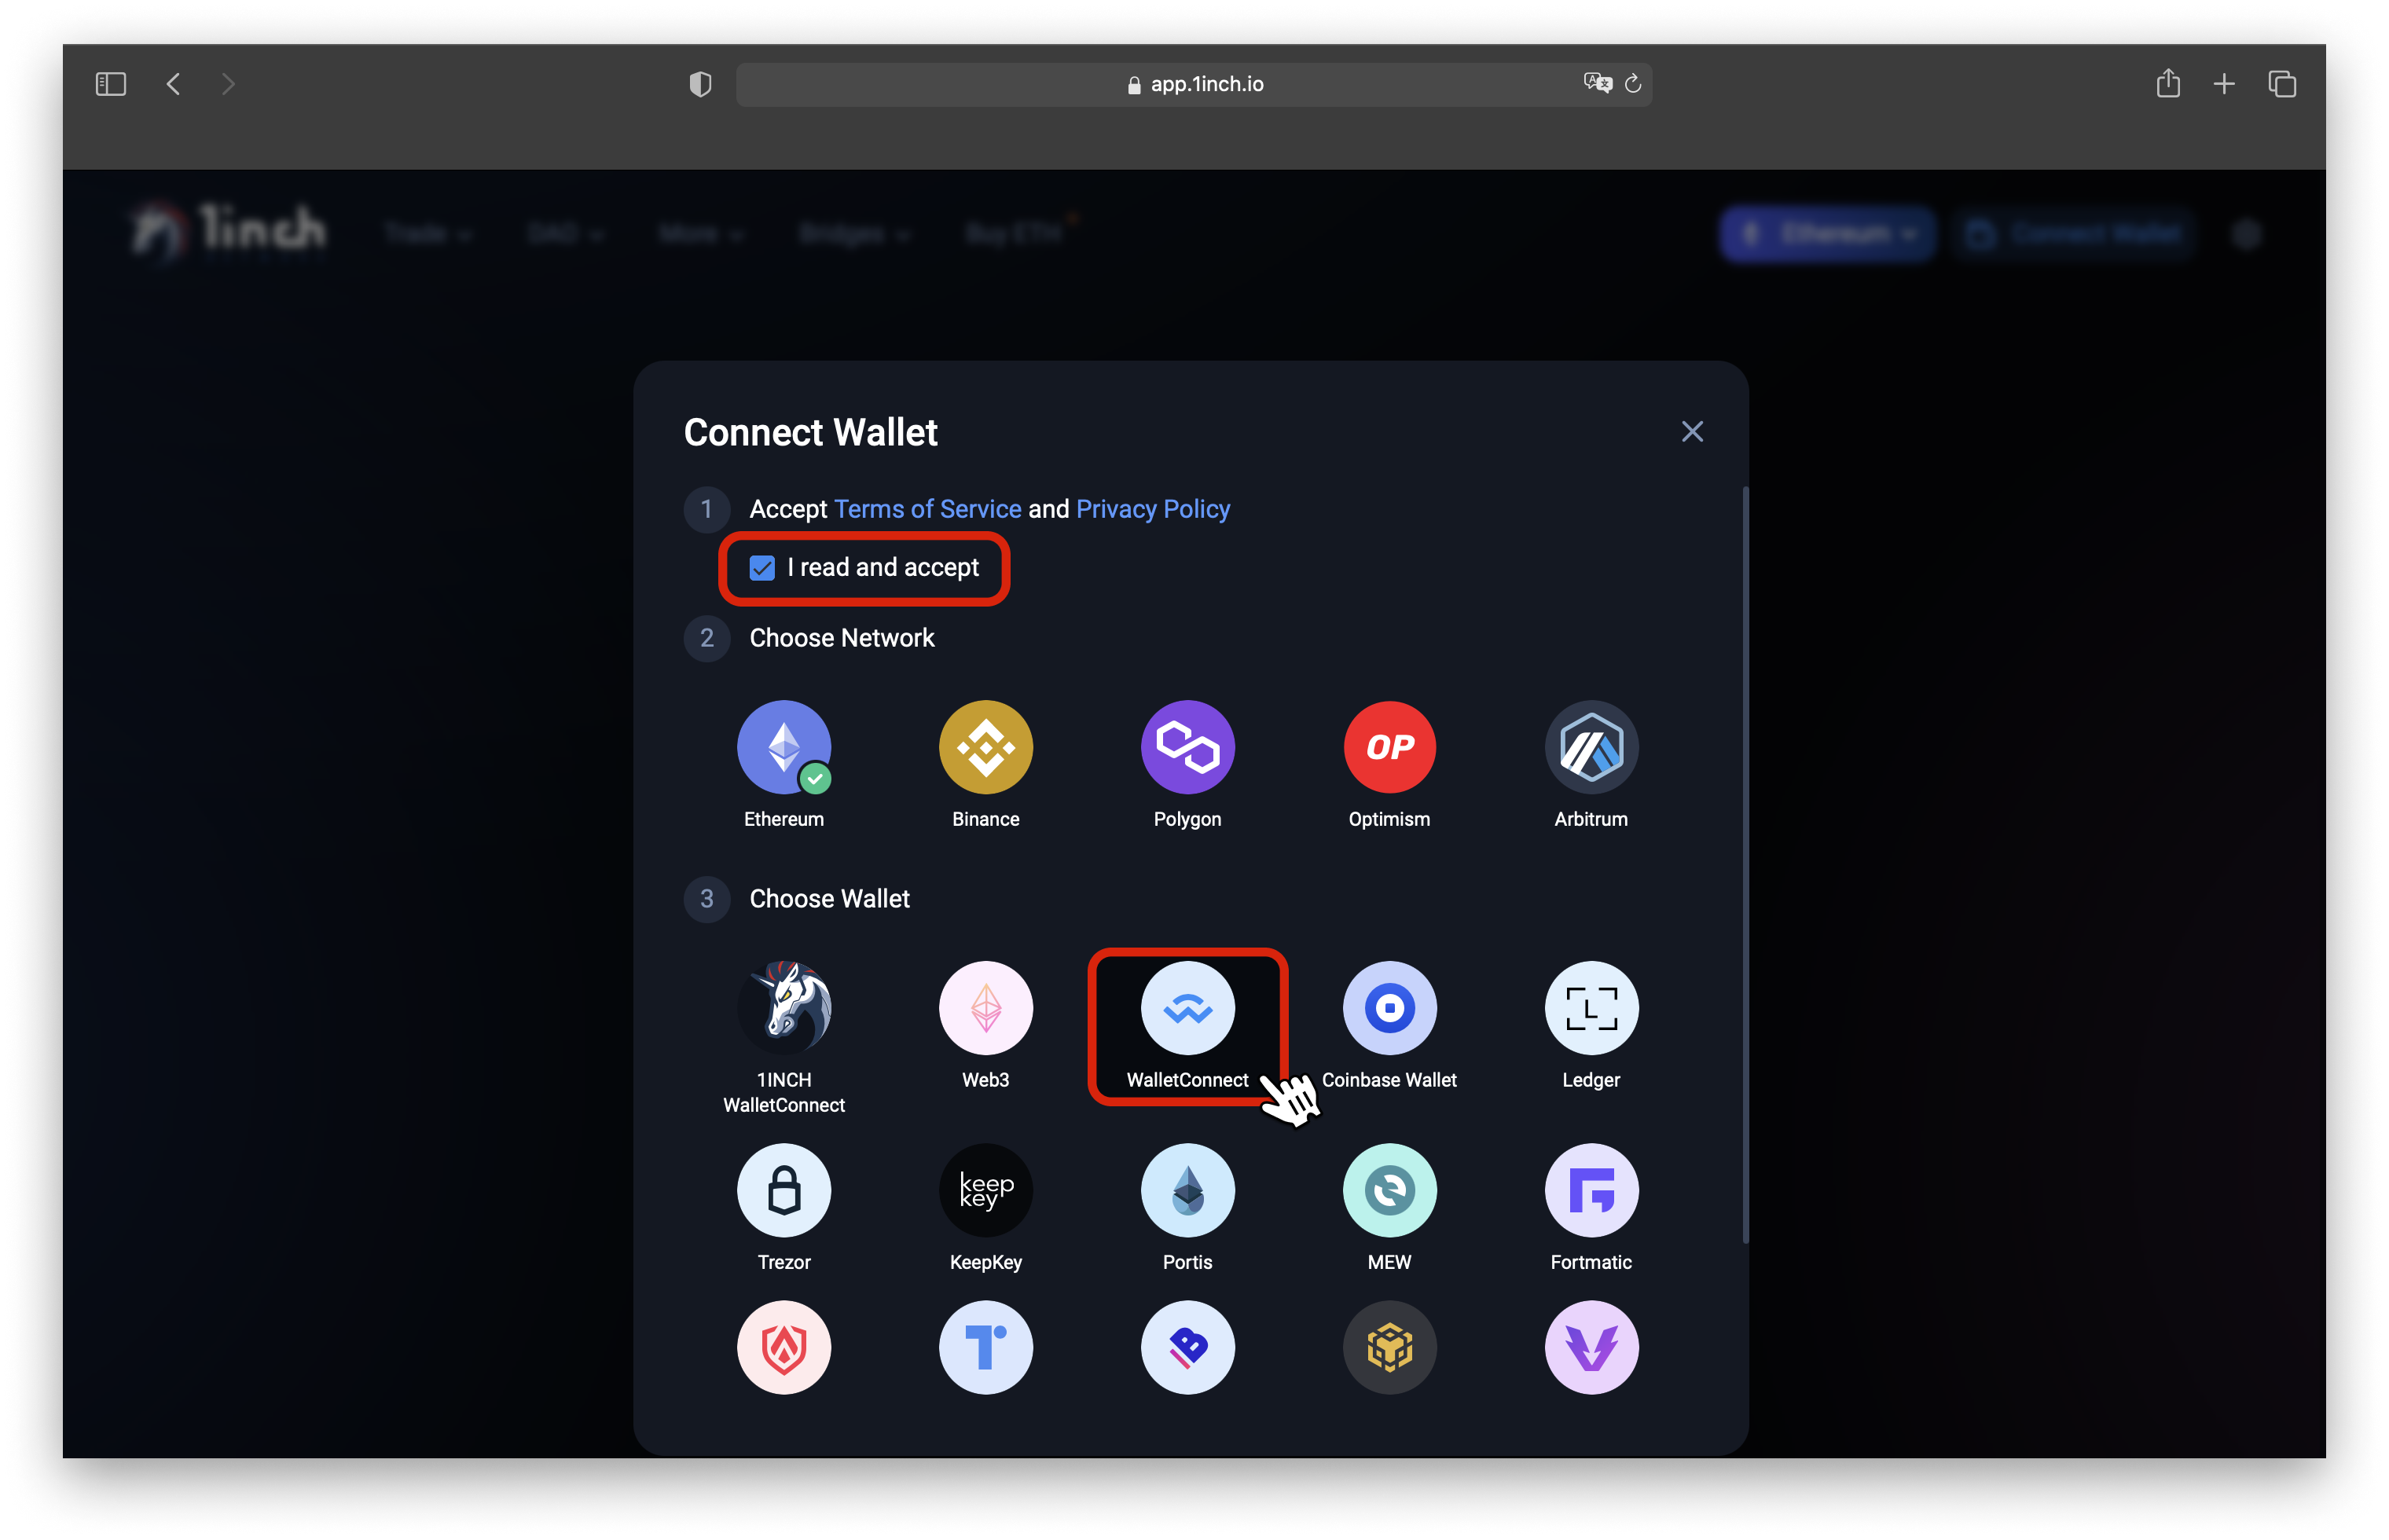Show the Safari sidebar
The image size is (2389, 1540).
110,84
